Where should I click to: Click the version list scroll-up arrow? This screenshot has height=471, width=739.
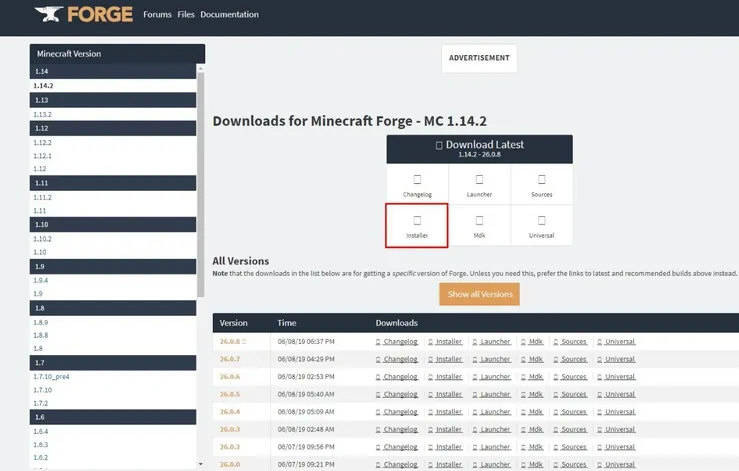click(201, 69)
